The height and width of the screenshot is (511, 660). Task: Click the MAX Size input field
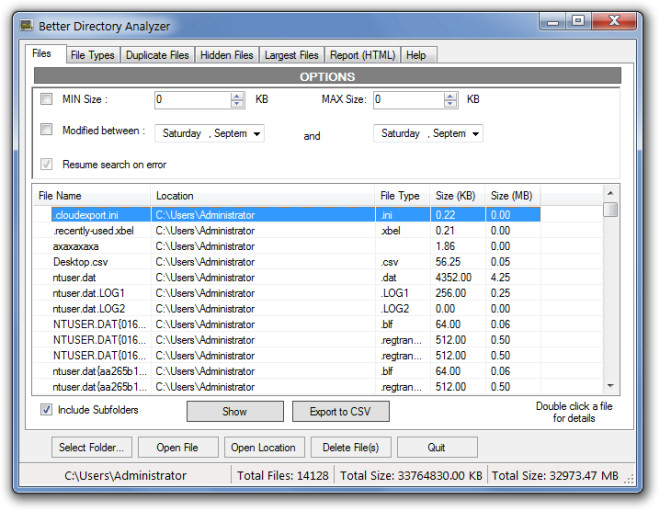click(x=409, y=100)
